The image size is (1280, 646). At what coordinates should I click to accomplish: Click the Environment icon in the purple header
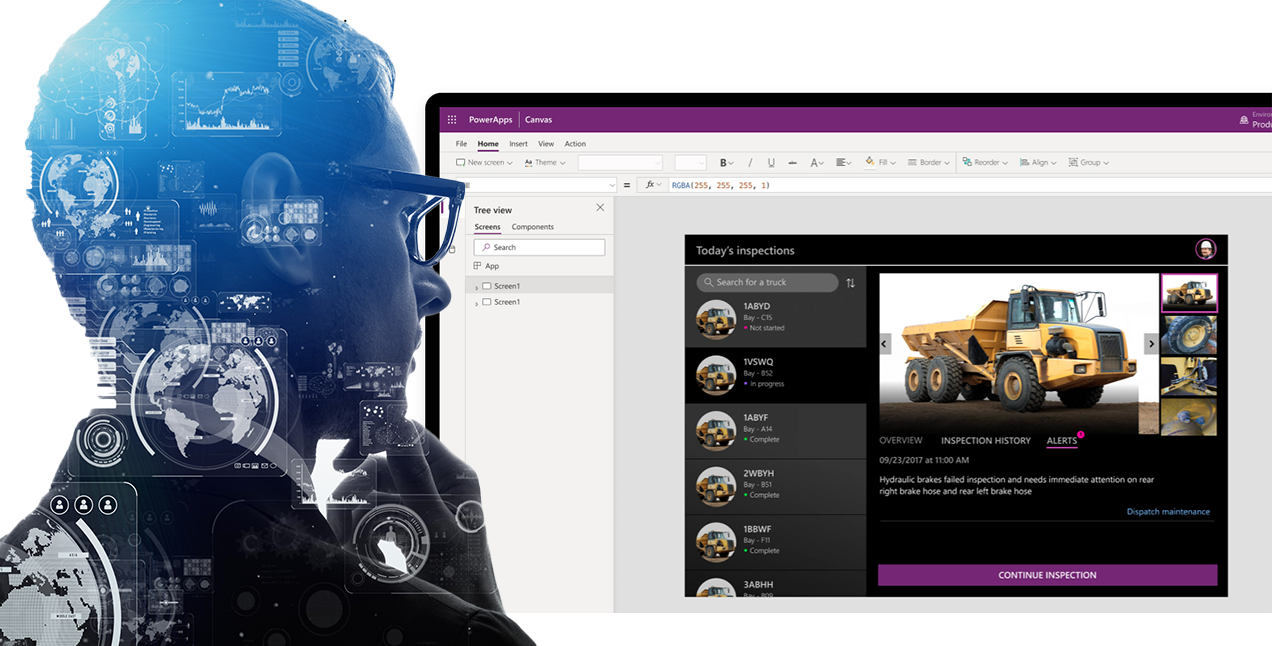(x=1244, y=120)
